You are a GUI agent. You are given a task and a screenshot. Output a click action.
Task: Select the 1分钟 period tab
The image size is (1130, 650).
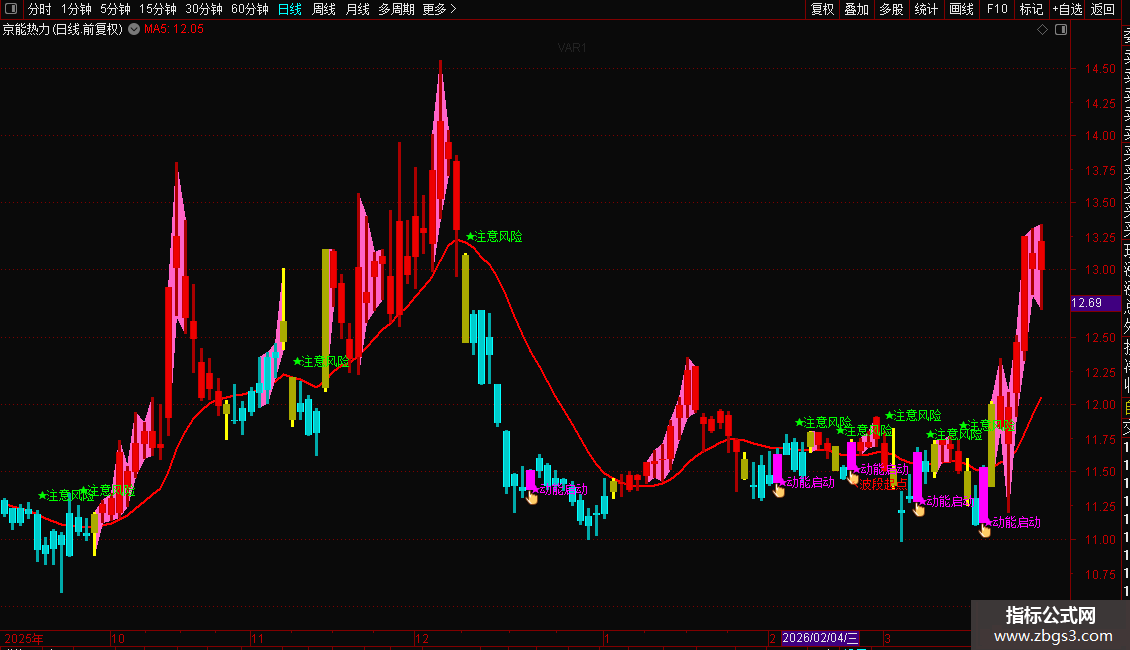(x=76, y=9)
